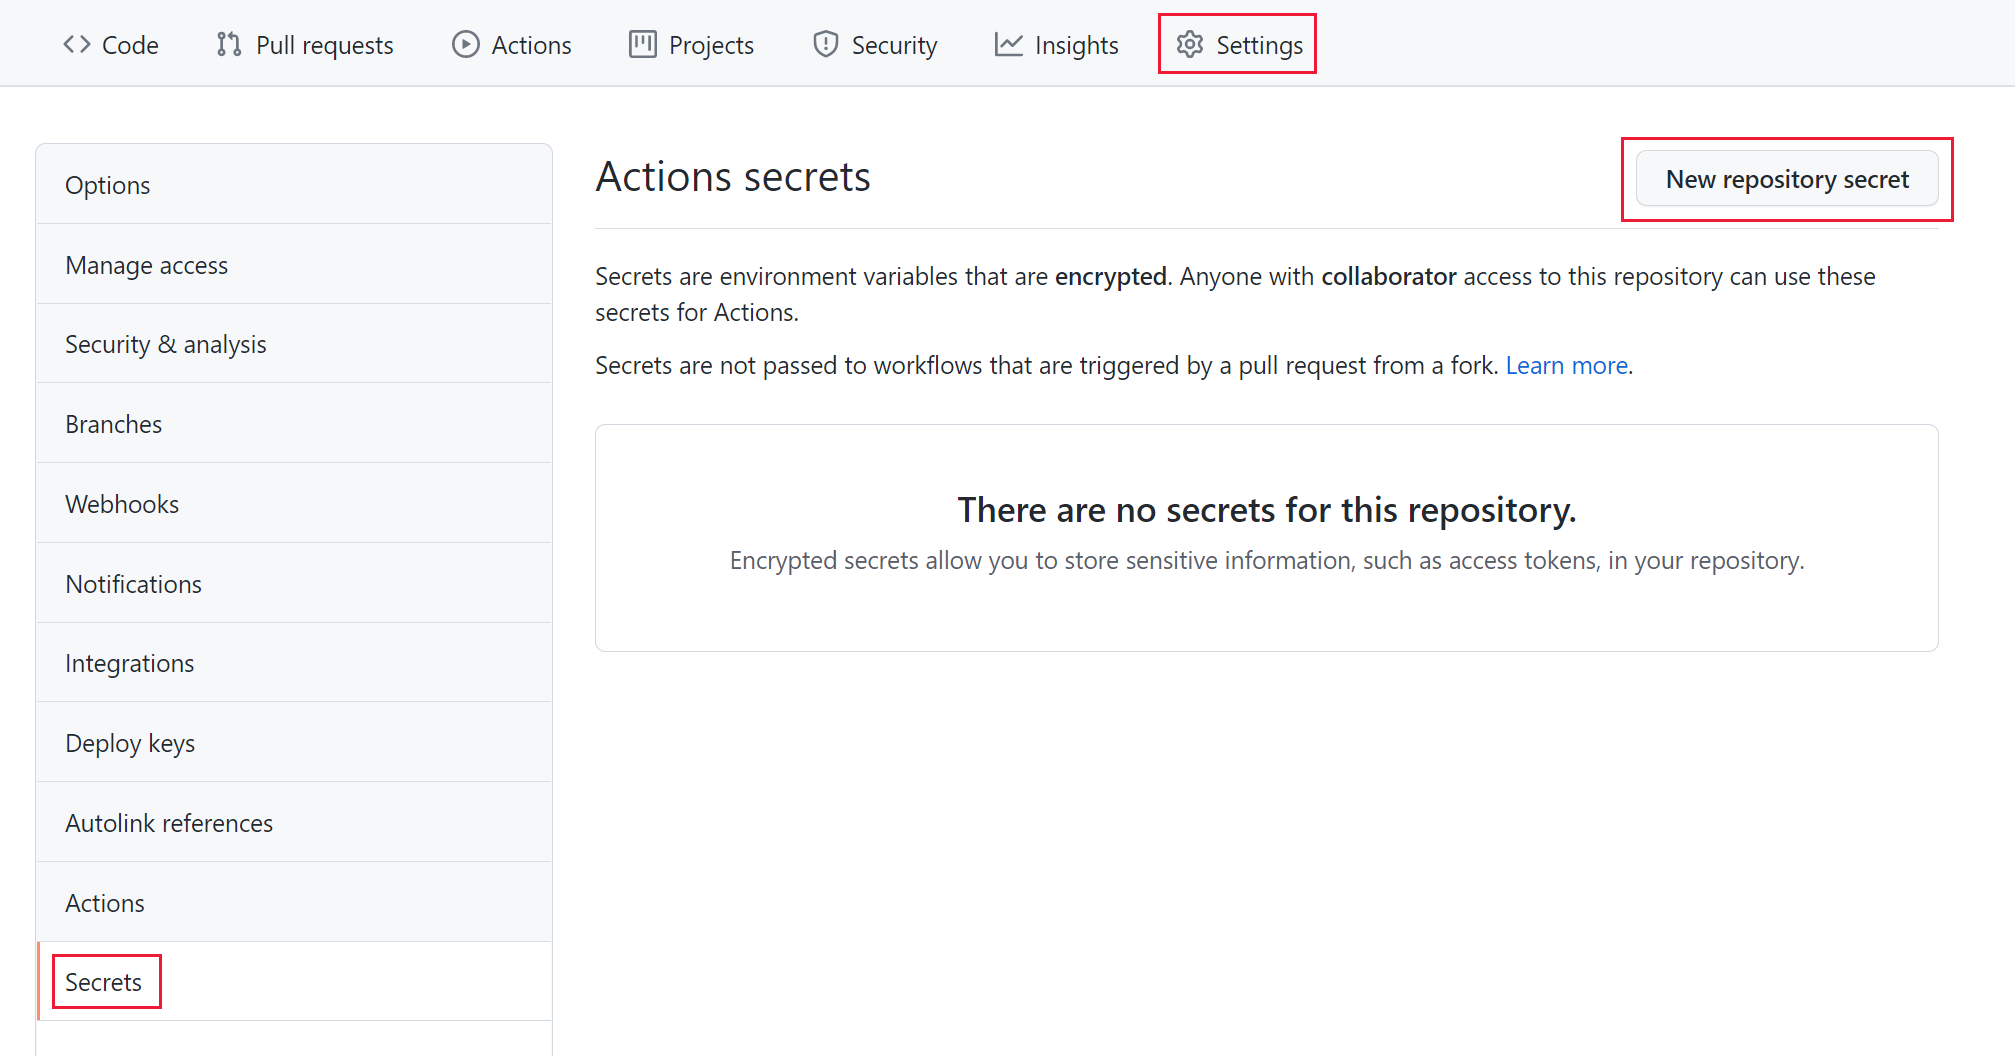Screen dimensions: 2015x1056
Task: Click the Security shield icon
Action: (x=824, y=44)
